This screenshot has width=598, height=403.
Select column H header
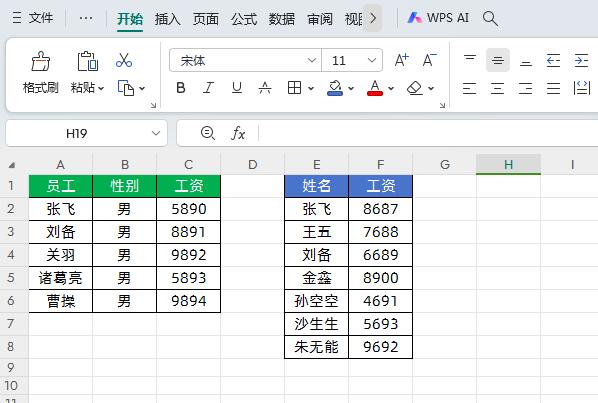pos(508,164)
